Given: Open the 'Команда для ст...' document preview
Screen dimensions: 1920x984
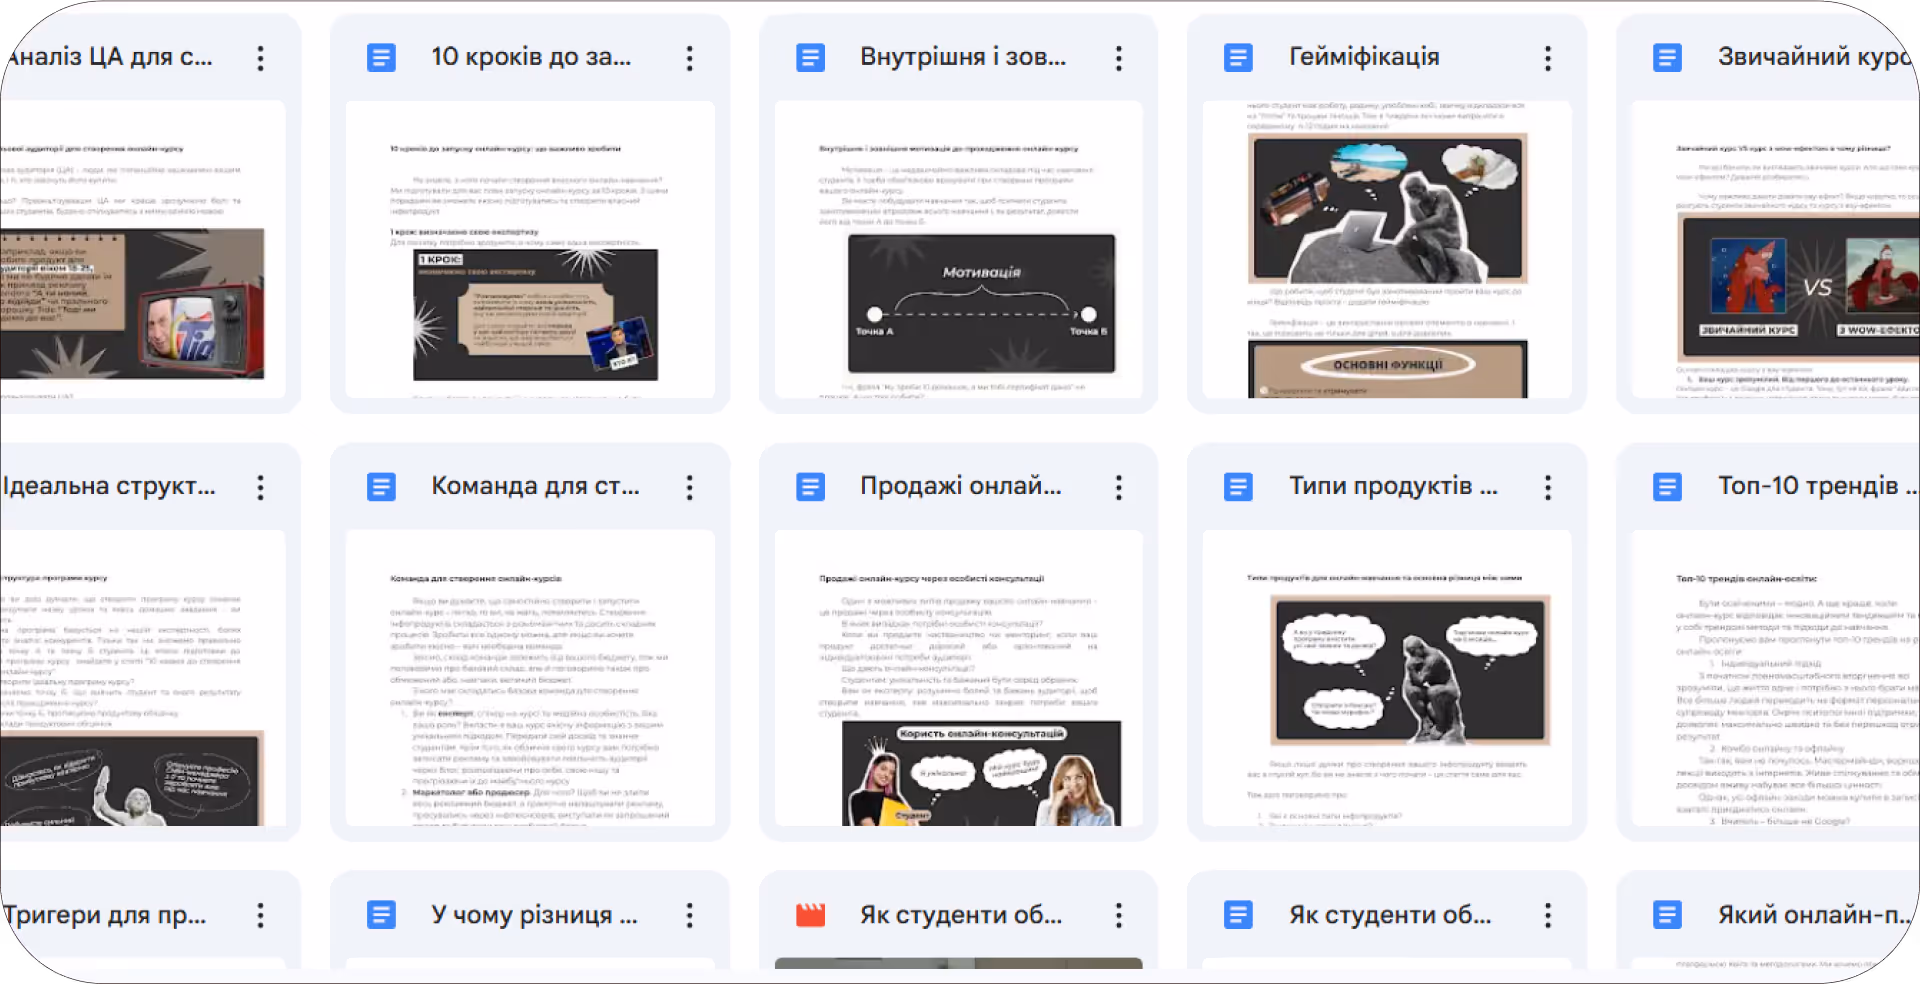Looking at the screenshot, I should [x=530, y=678].
